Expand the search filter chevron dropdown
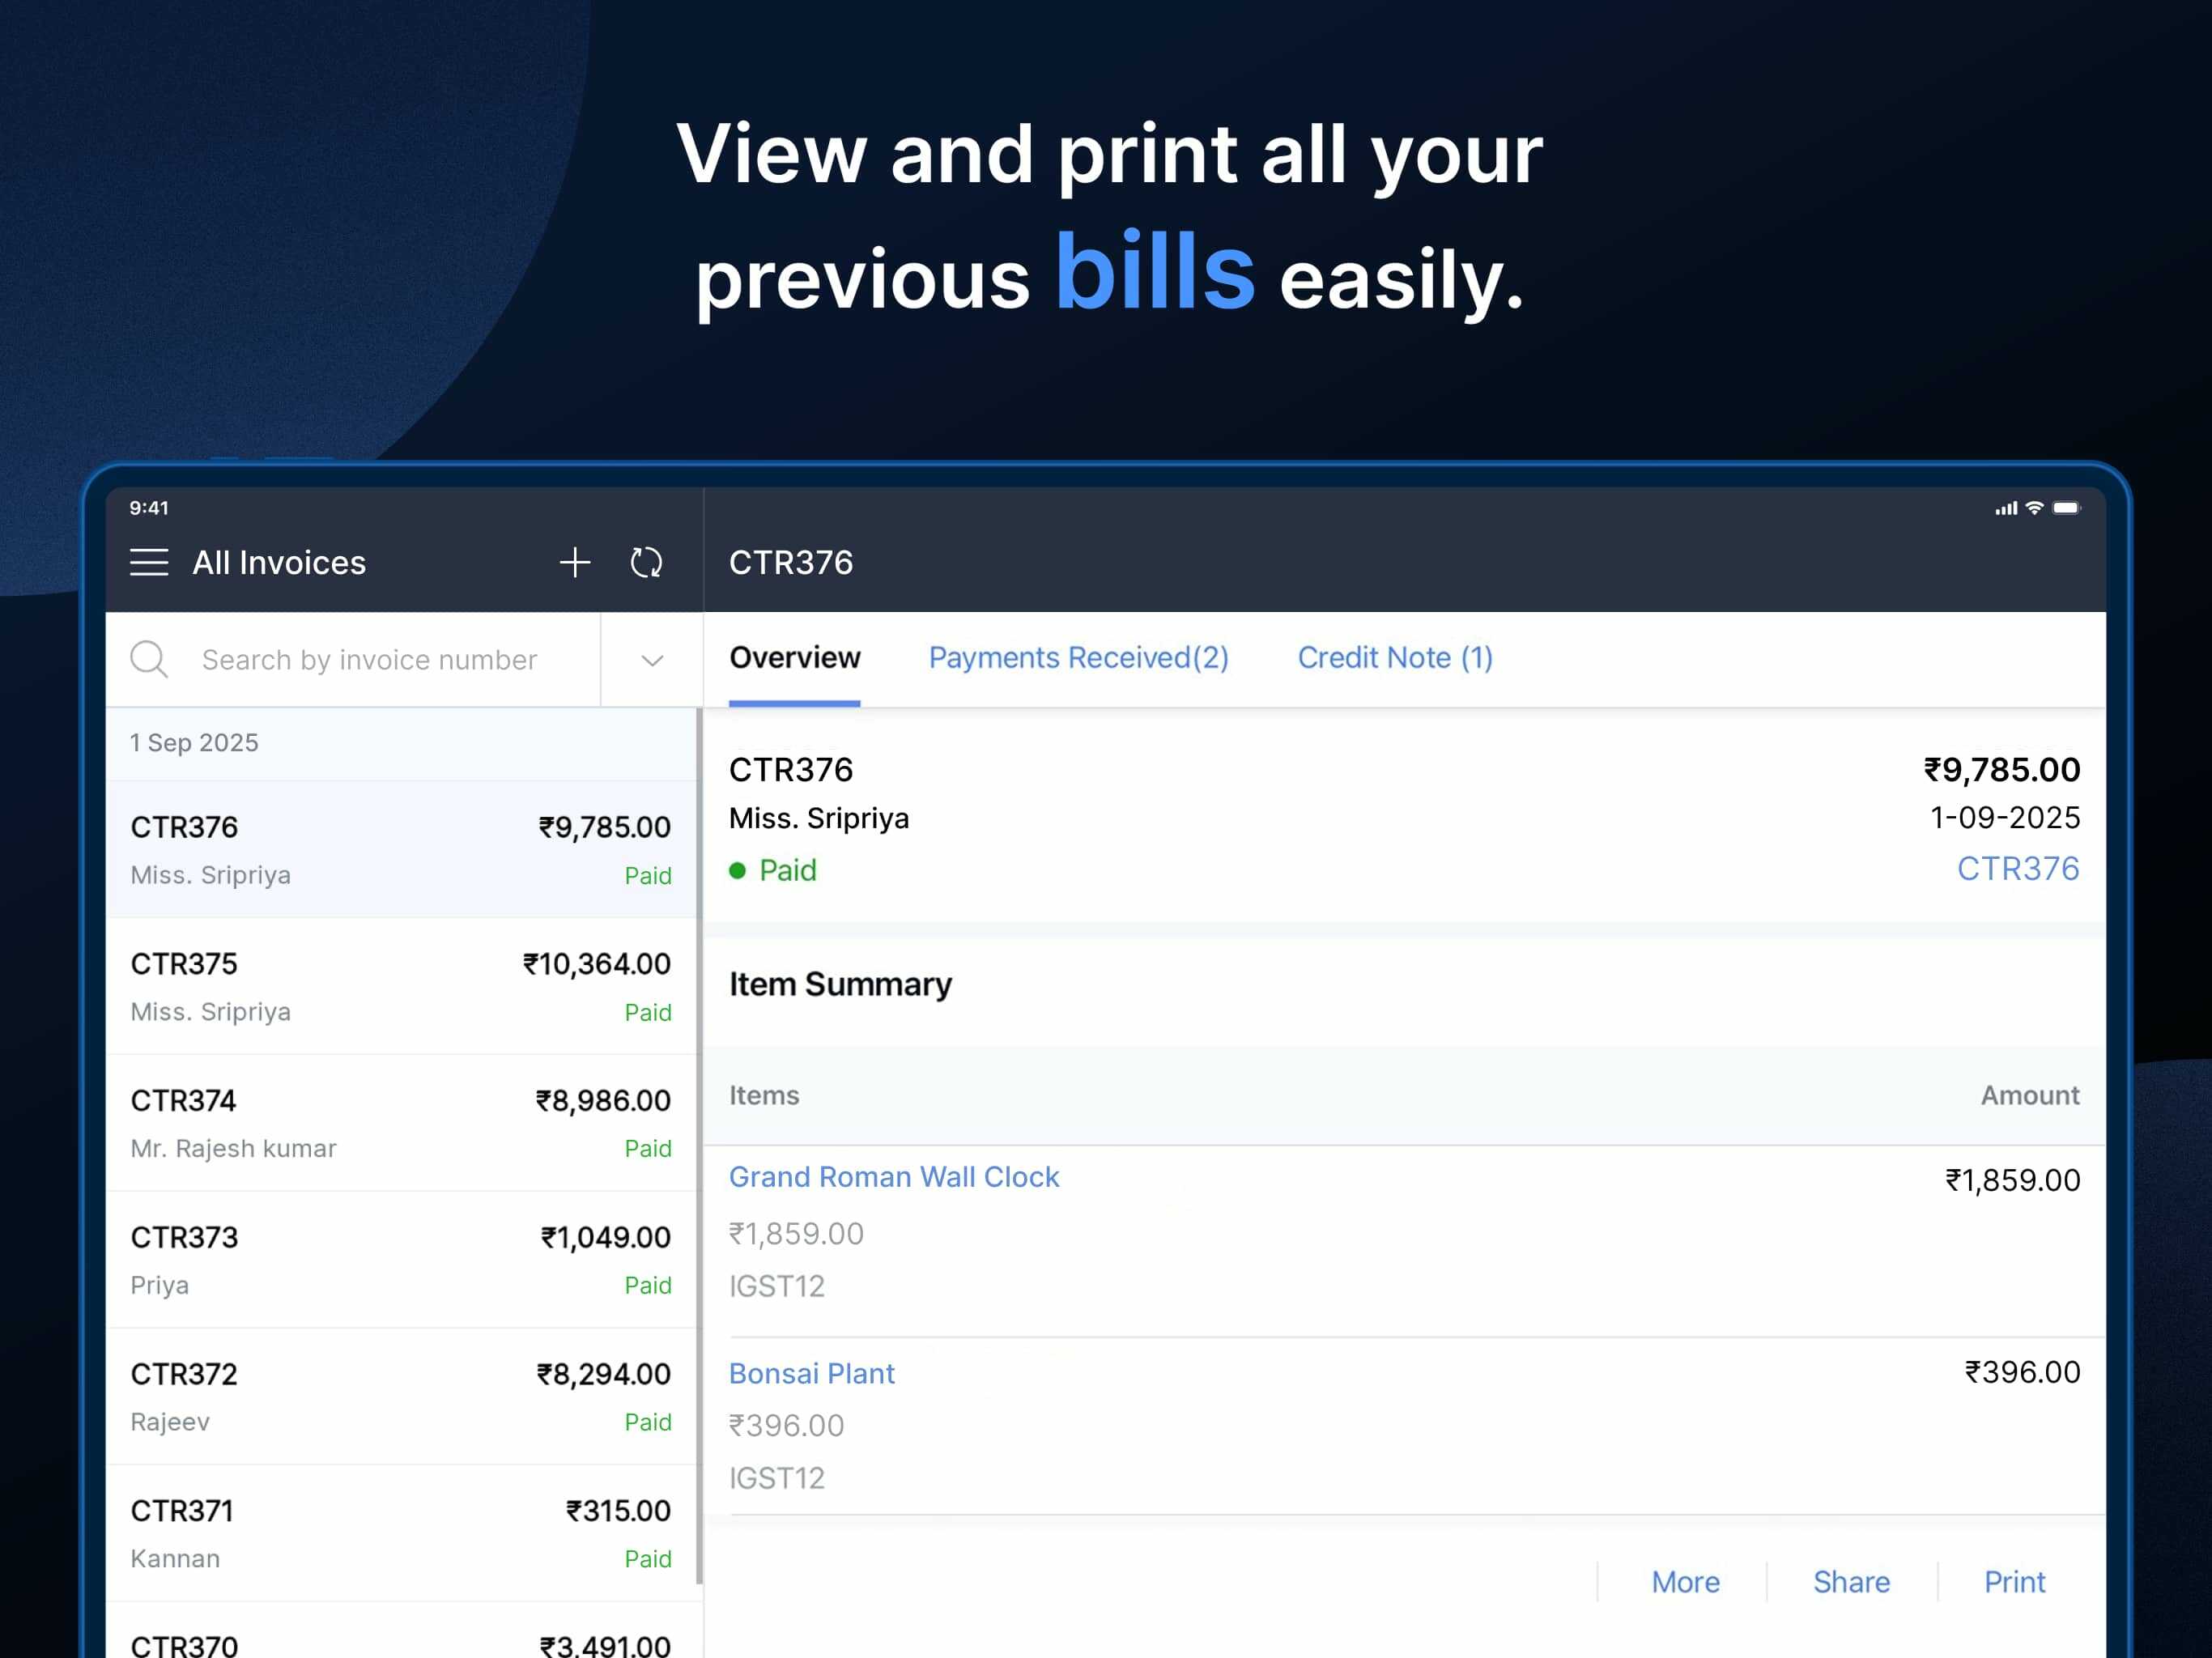 652,660
